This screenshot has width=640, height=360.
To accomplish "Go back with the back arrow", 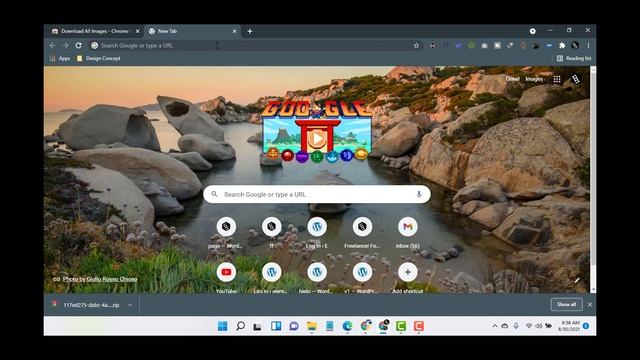I will point(53,45).
